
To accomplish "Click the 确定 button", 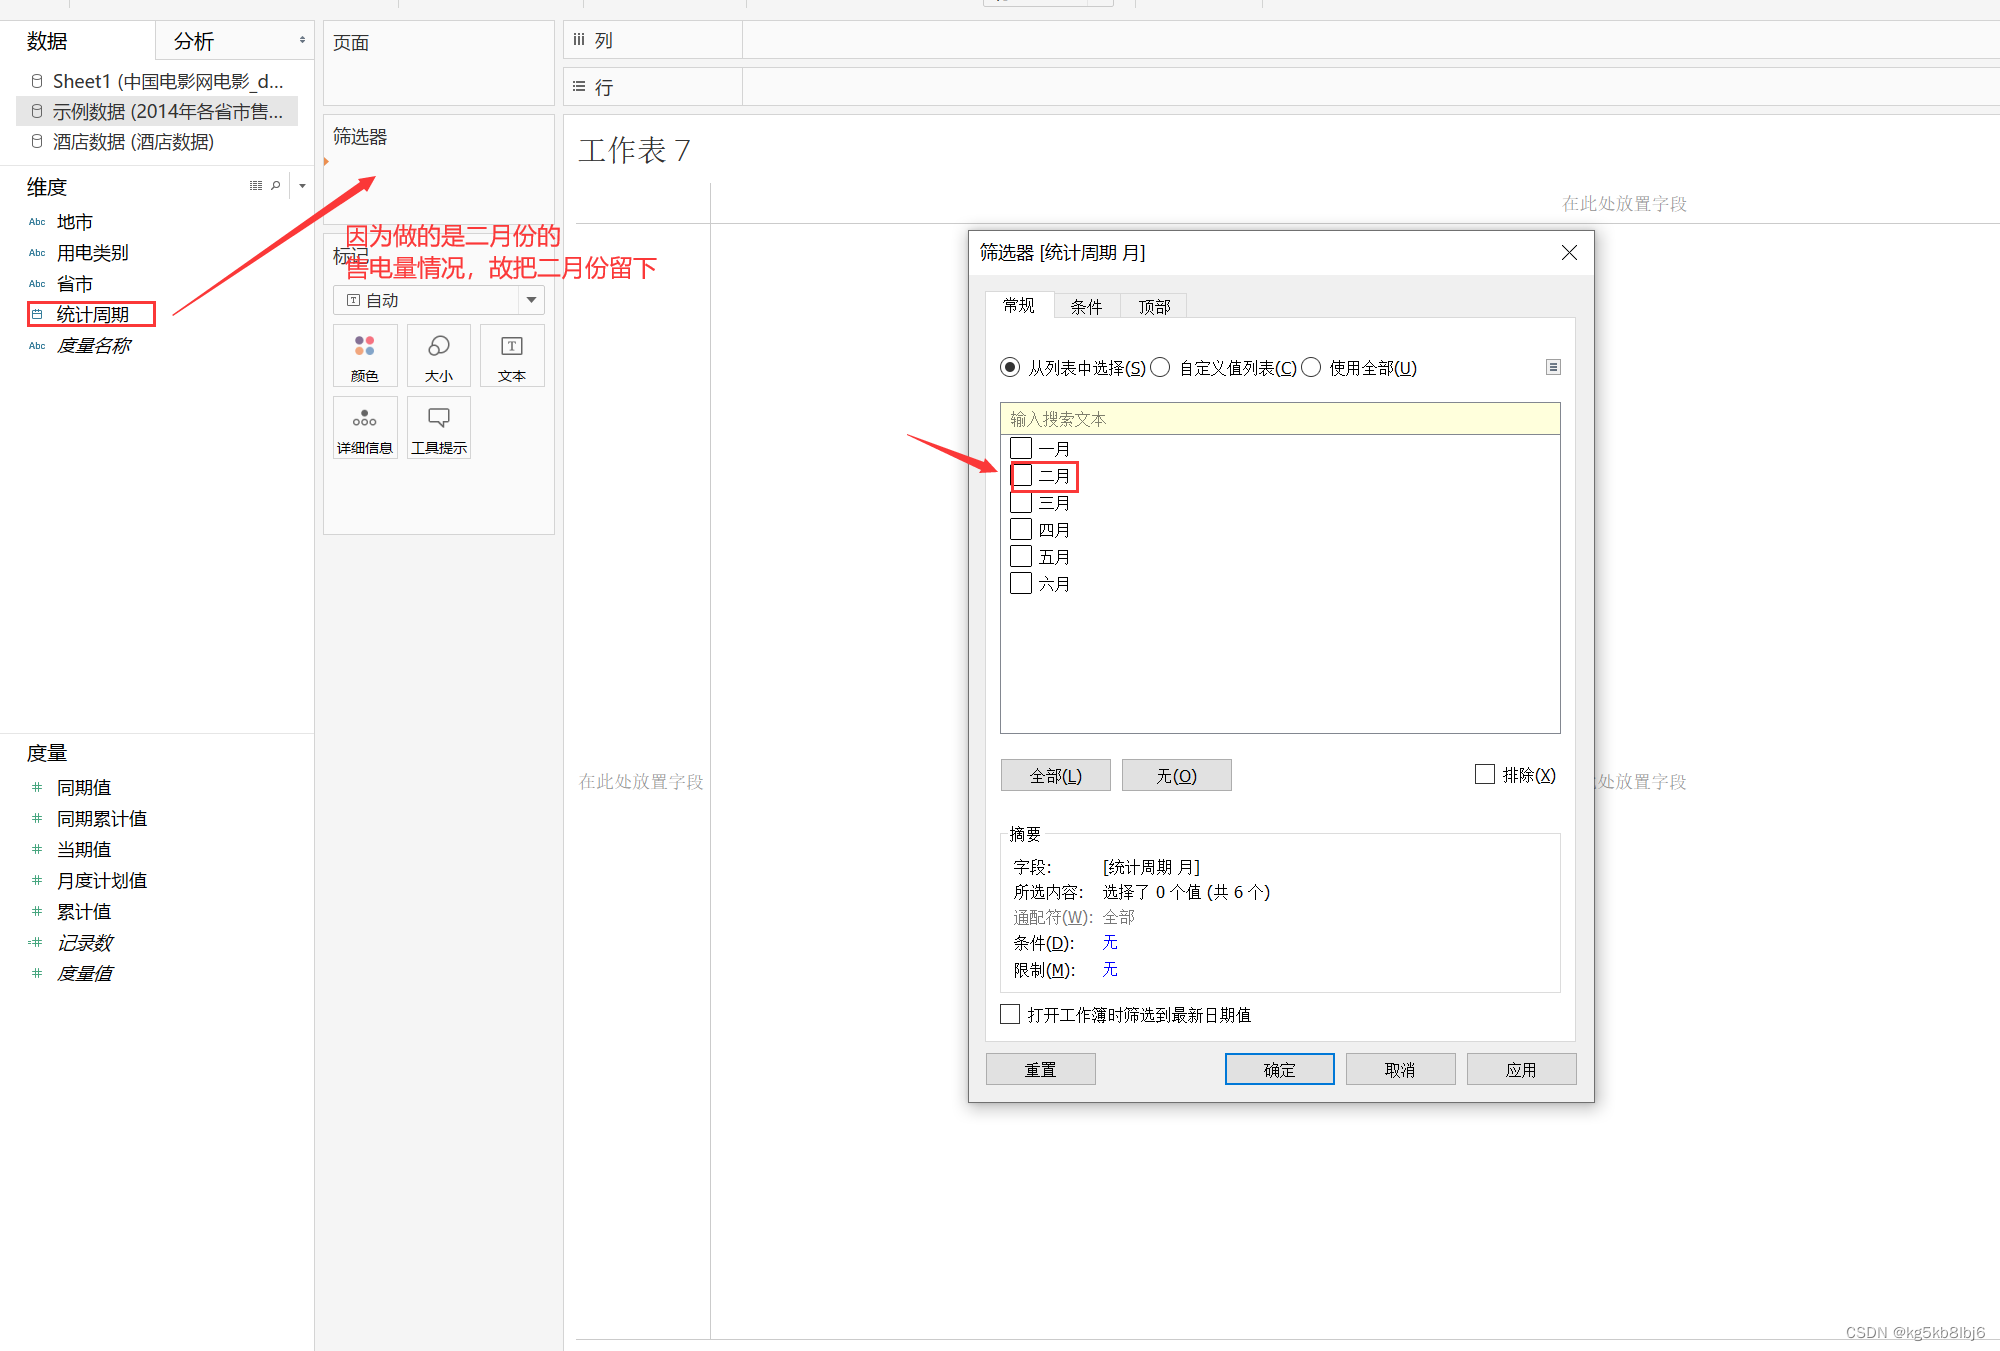I will (x=1280, y=1069).
